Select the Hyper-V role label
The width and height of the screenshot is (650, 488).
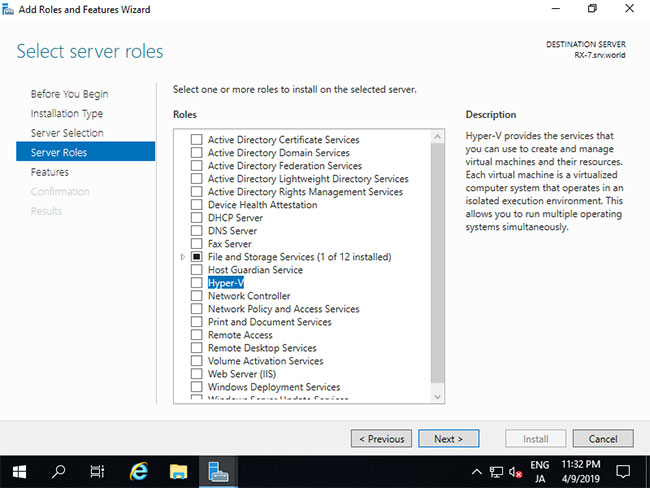pos(226,283)
